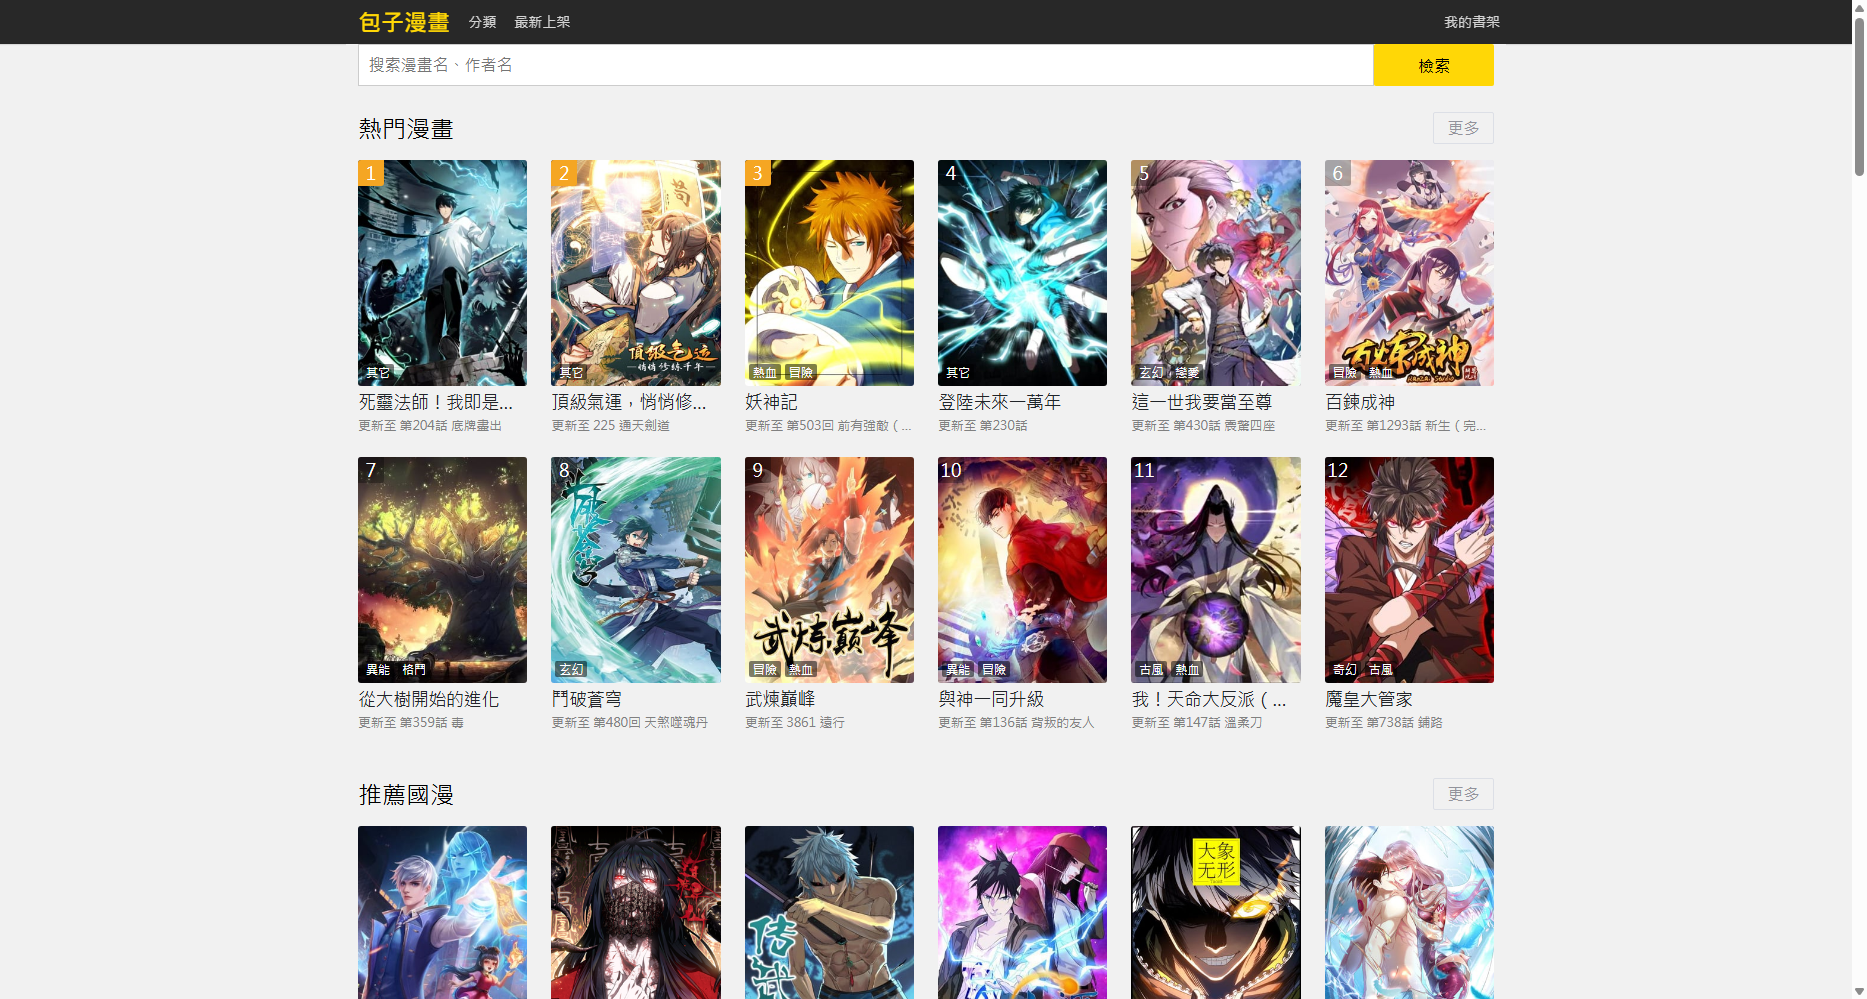The image size is (1867, 999).
Task: Open the rank 2 頂級氣運 cover thumbnail
Action: (x=636, y=273)
